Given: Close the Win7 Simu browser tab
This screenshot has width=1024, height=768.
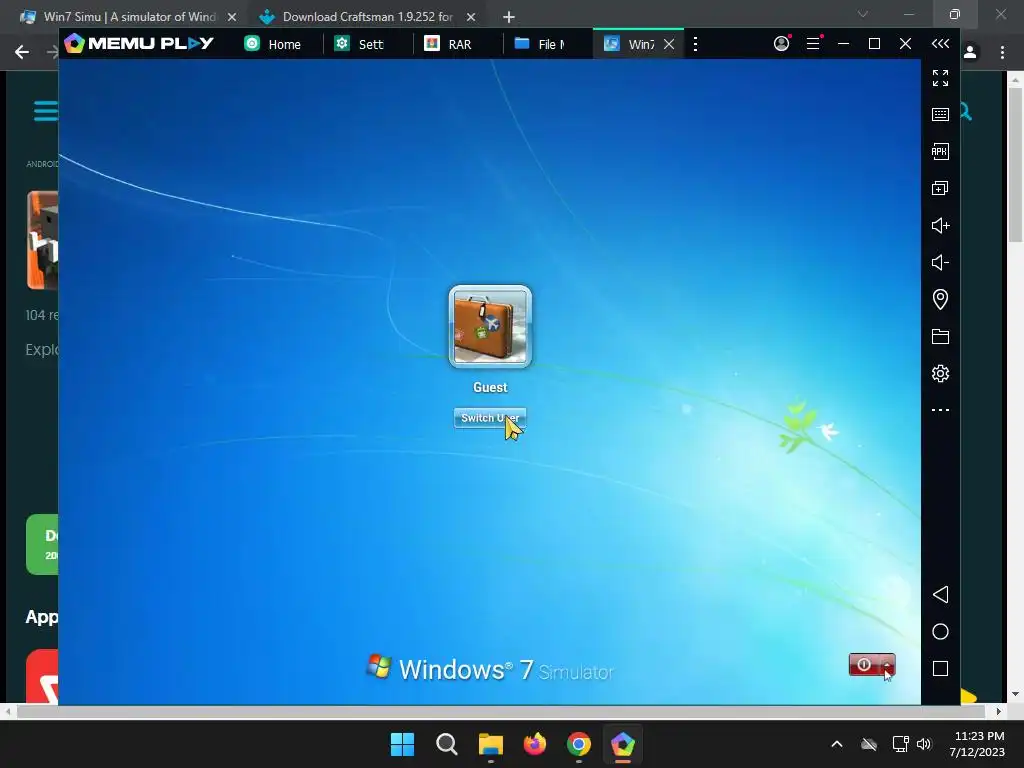Looking at the screenshot, I should pyautogui.click(x=232, y=17).
